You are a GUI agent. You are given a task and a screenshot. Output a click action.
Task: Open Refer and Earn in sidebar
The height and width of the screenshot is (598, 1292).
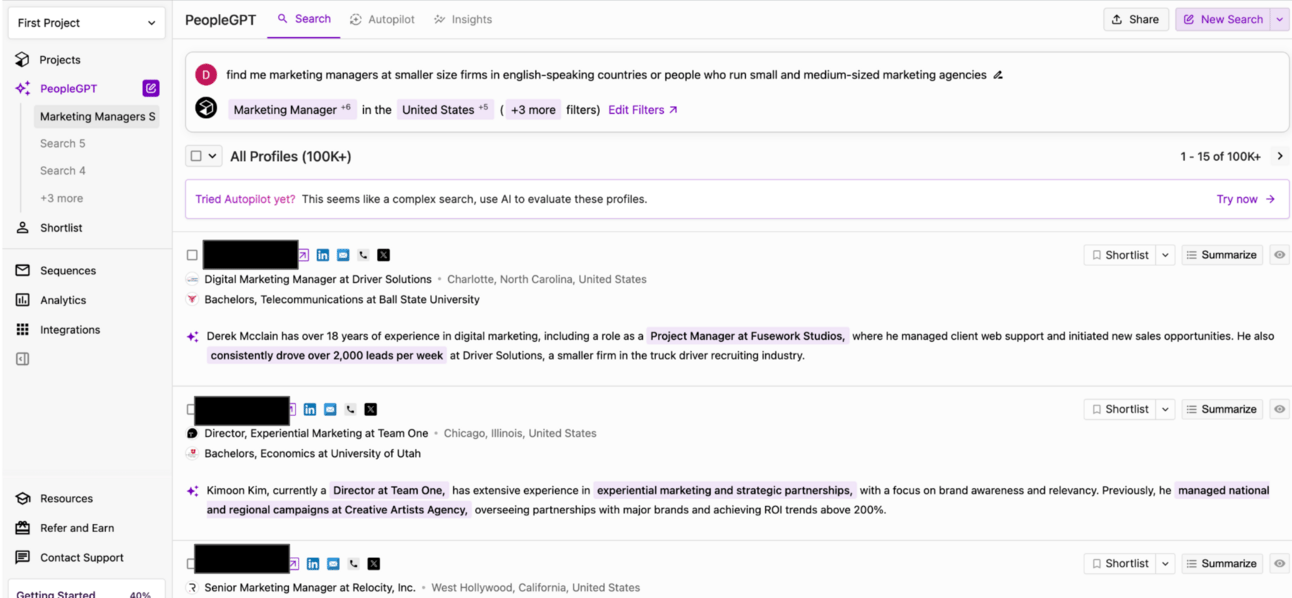76,528
